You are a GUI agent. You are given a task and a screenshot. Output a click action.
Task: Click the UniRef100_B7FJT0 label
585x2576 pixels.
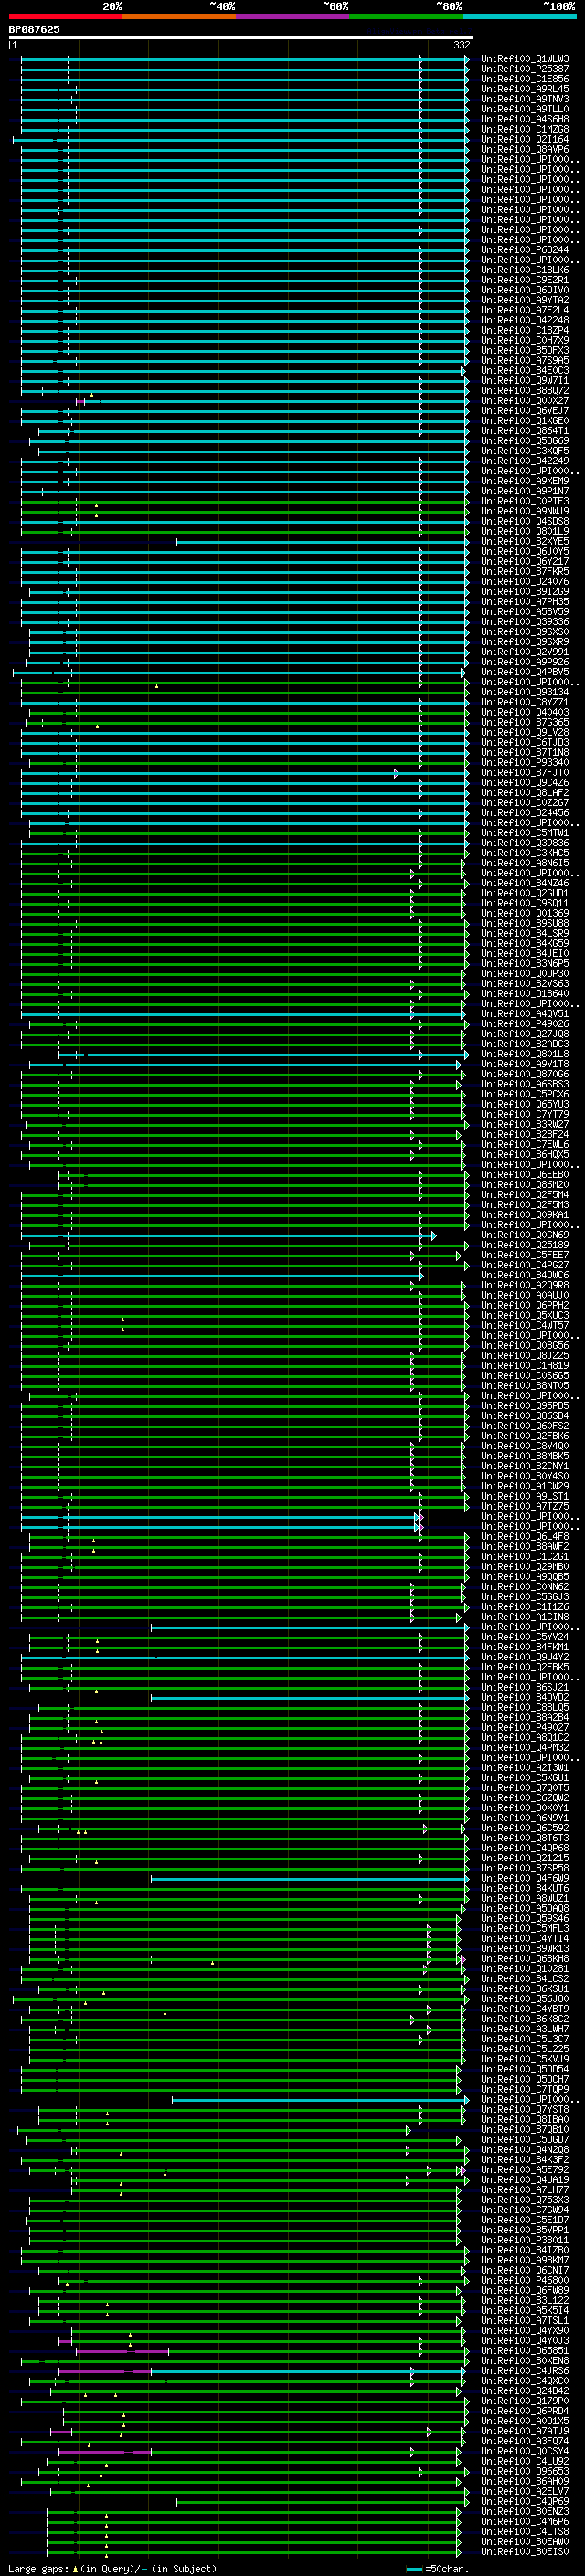pos(525,772)
